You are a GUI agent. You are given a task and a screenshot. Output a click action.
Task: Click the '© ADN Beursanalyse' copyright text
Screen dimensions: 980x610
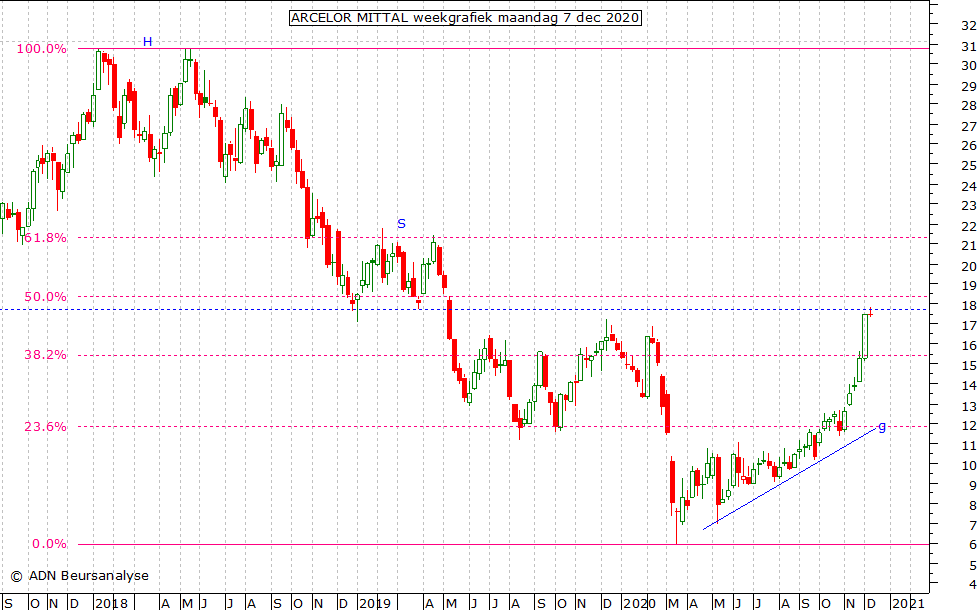[x=79, y=576]
